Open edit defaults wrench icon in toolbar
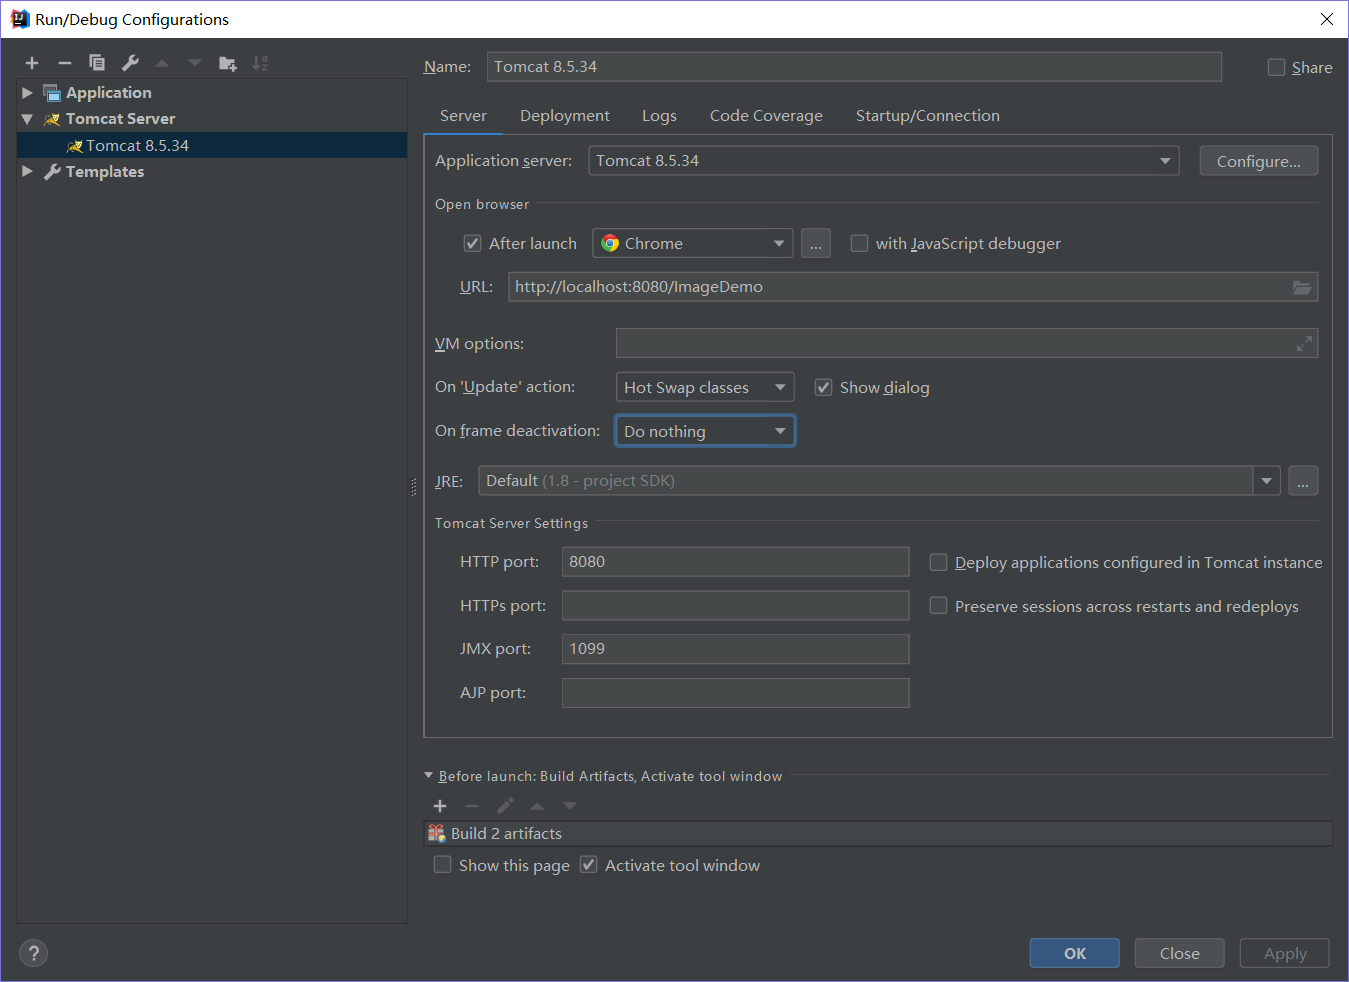This screenshot has height=982, width=1349. [130, 63]
